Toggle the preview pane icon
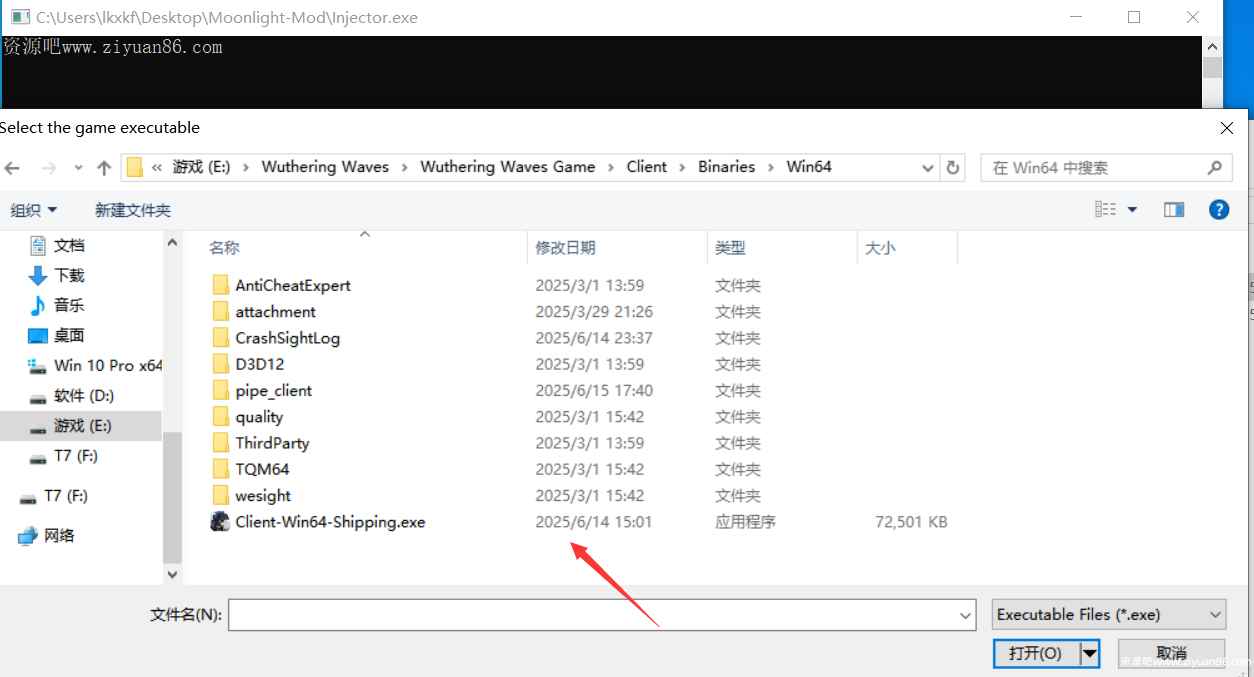 pos(1173,209)
